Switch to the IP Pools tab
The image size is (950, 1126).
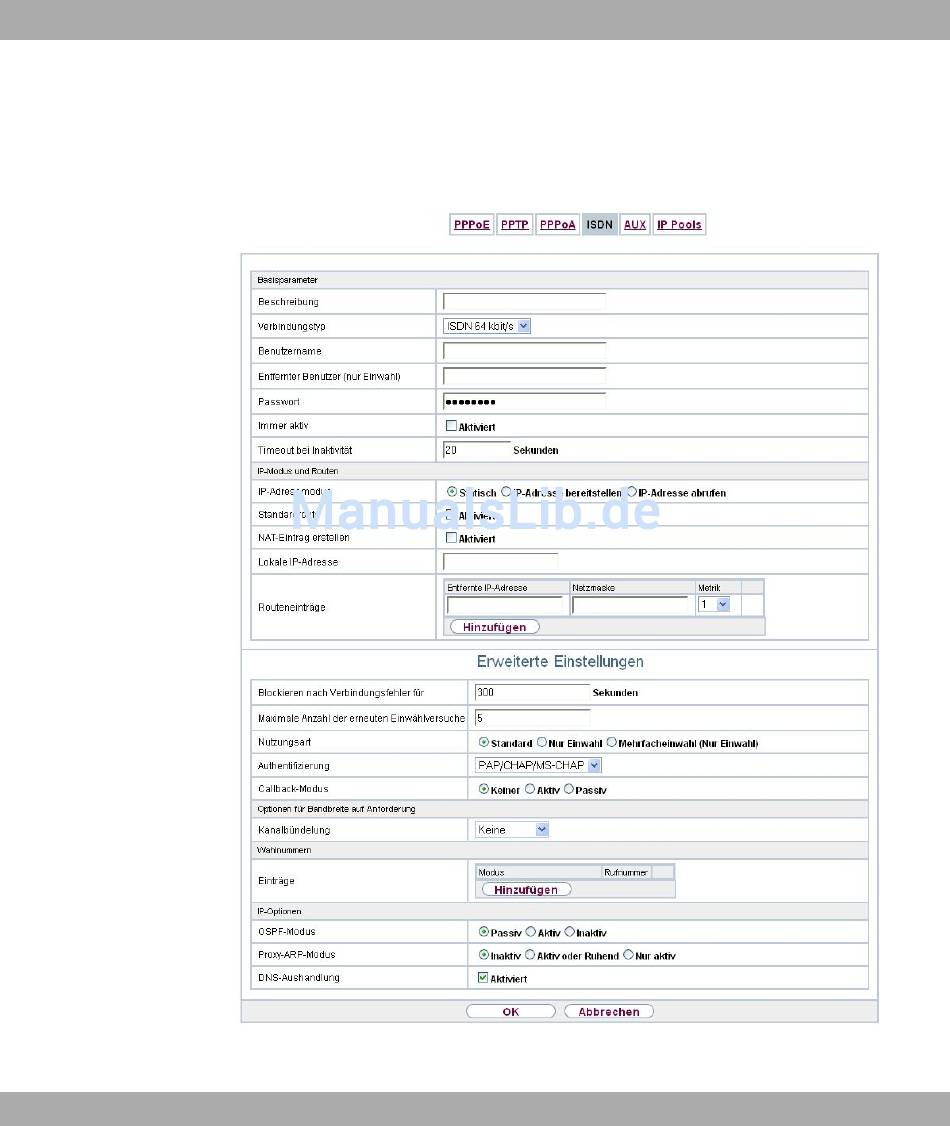point(679,225)
